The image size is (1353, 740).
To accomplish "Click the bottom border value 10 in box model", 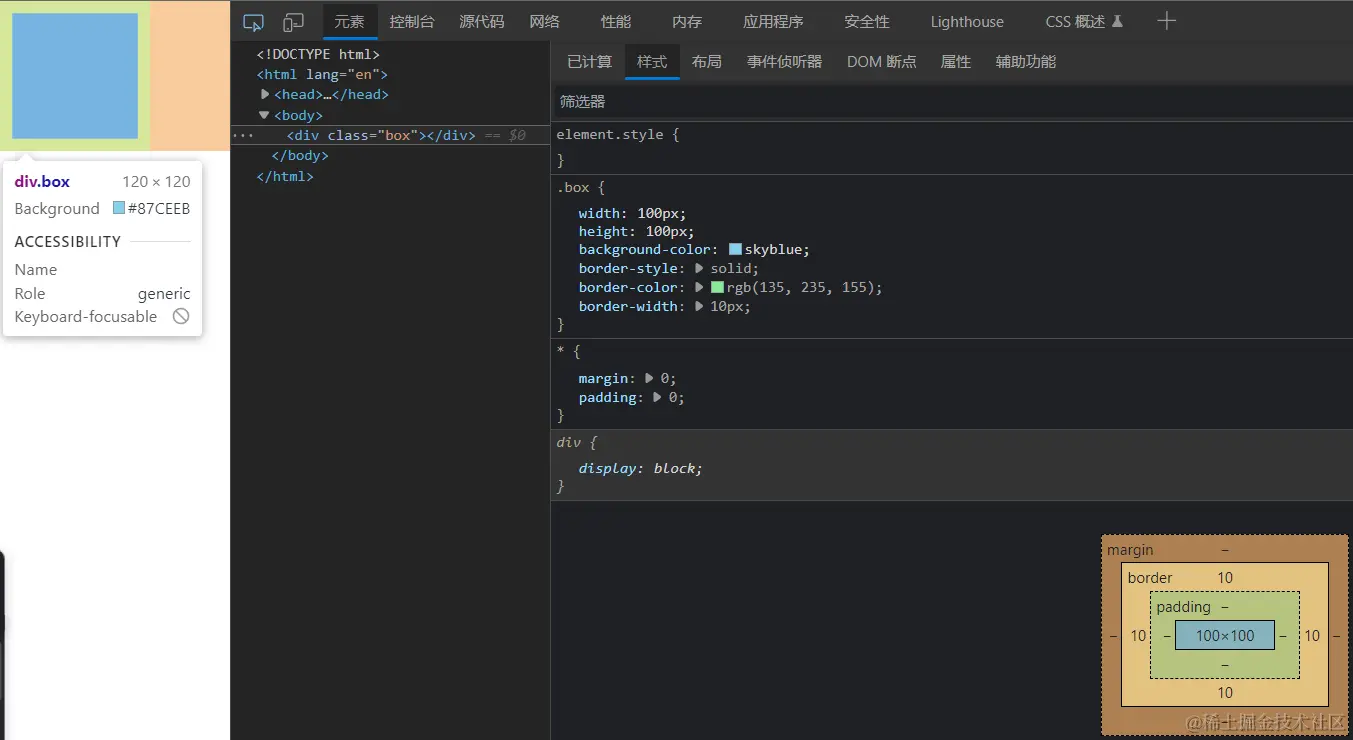I will 1225,692.
